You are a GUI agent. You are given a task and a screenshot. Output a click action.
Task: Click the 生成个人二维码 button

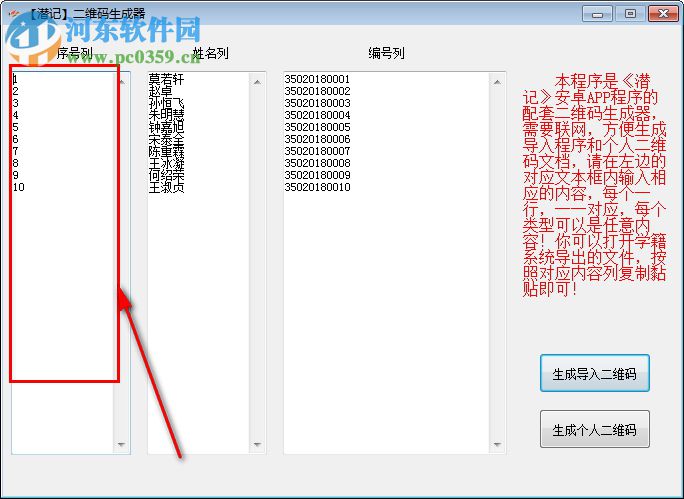click(595, 429)
